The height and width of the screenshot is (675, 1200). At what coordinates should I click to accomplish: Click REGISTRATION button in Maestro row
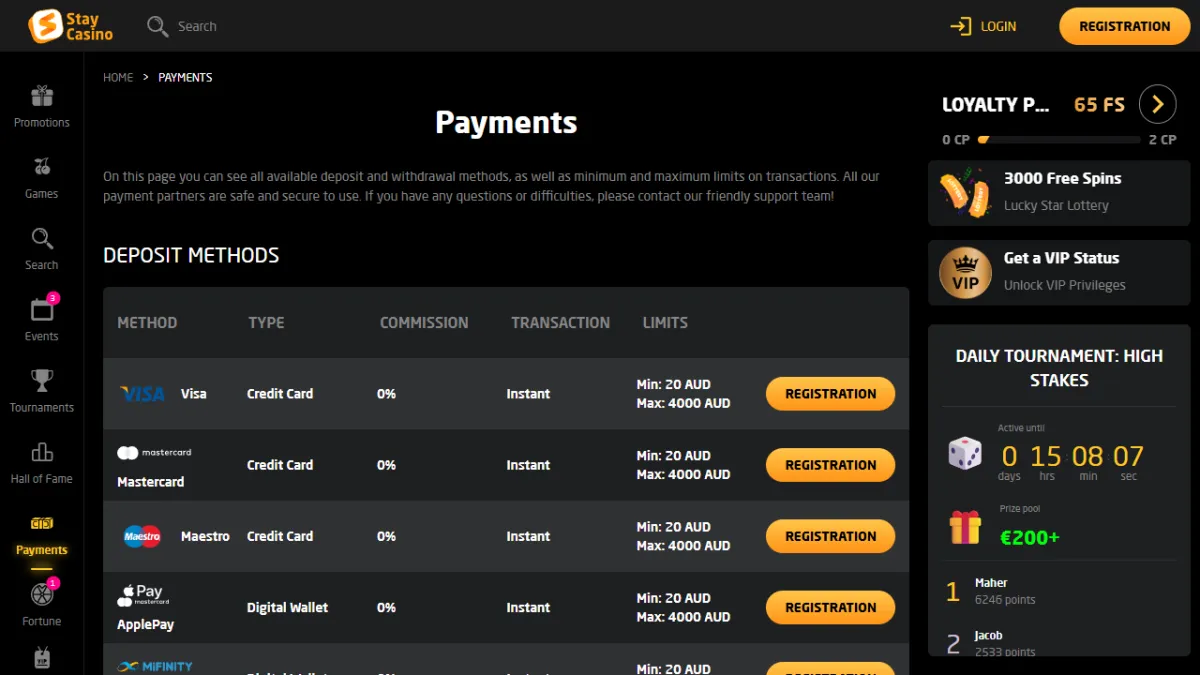pyautogui.click(x=830, y=536)
